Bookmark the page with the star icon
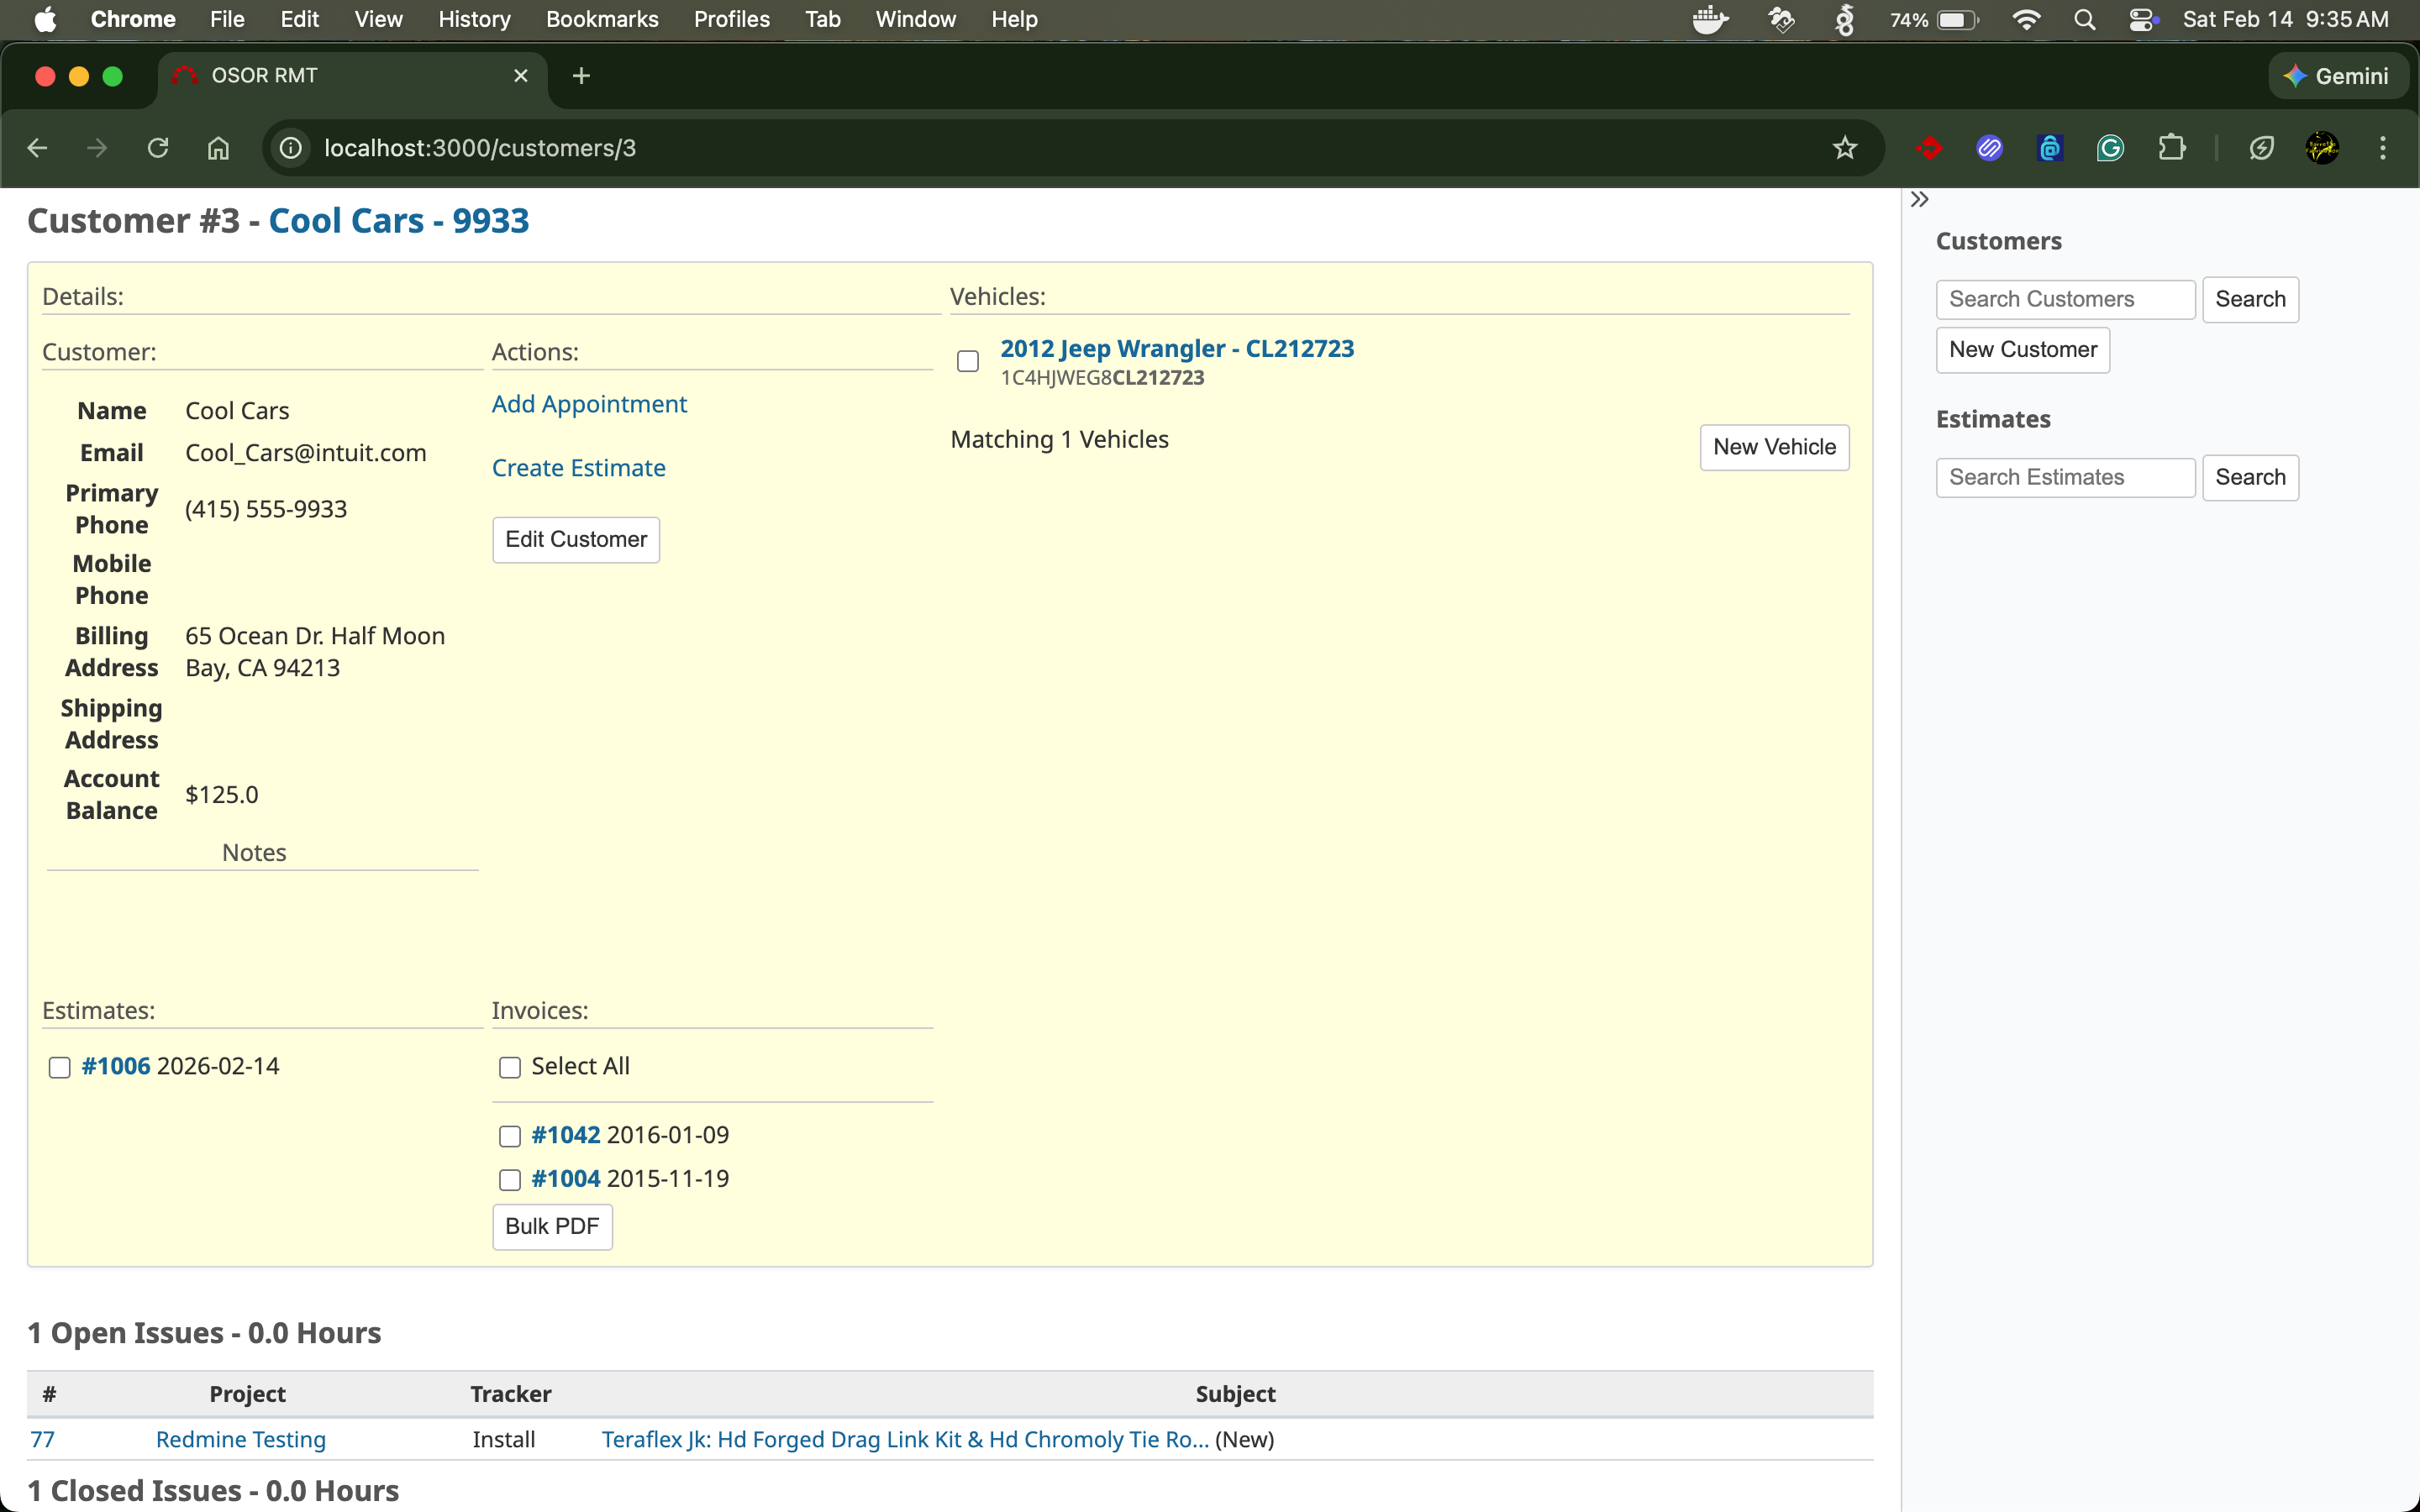 [x=1844, y=148]
